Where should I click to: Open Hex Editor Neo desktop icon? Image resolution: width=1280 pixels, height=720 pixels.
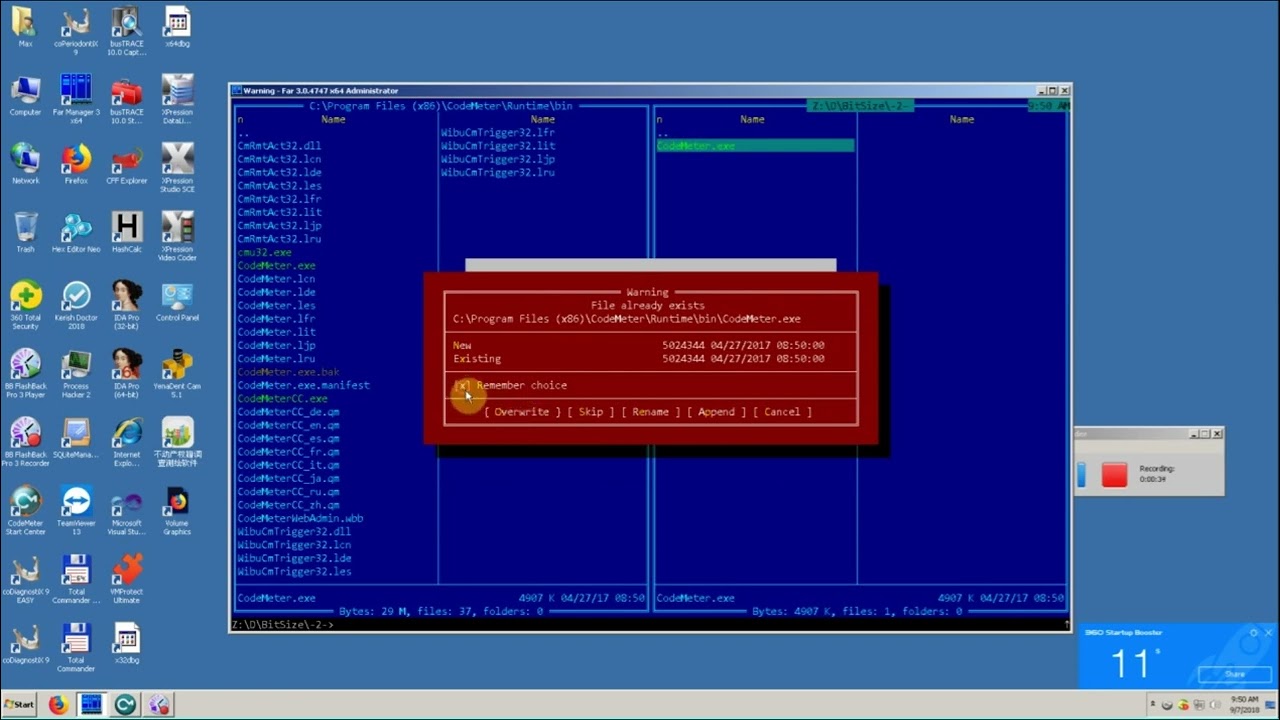click(75, 232)
